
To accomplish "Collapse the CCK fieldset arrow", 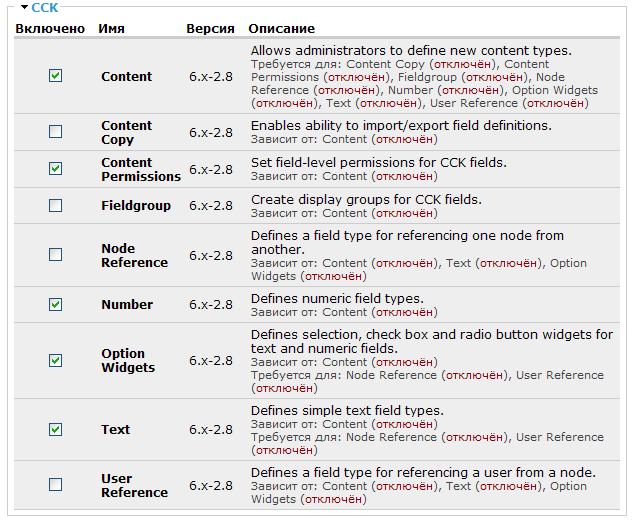I will click(x=24, y=7).
